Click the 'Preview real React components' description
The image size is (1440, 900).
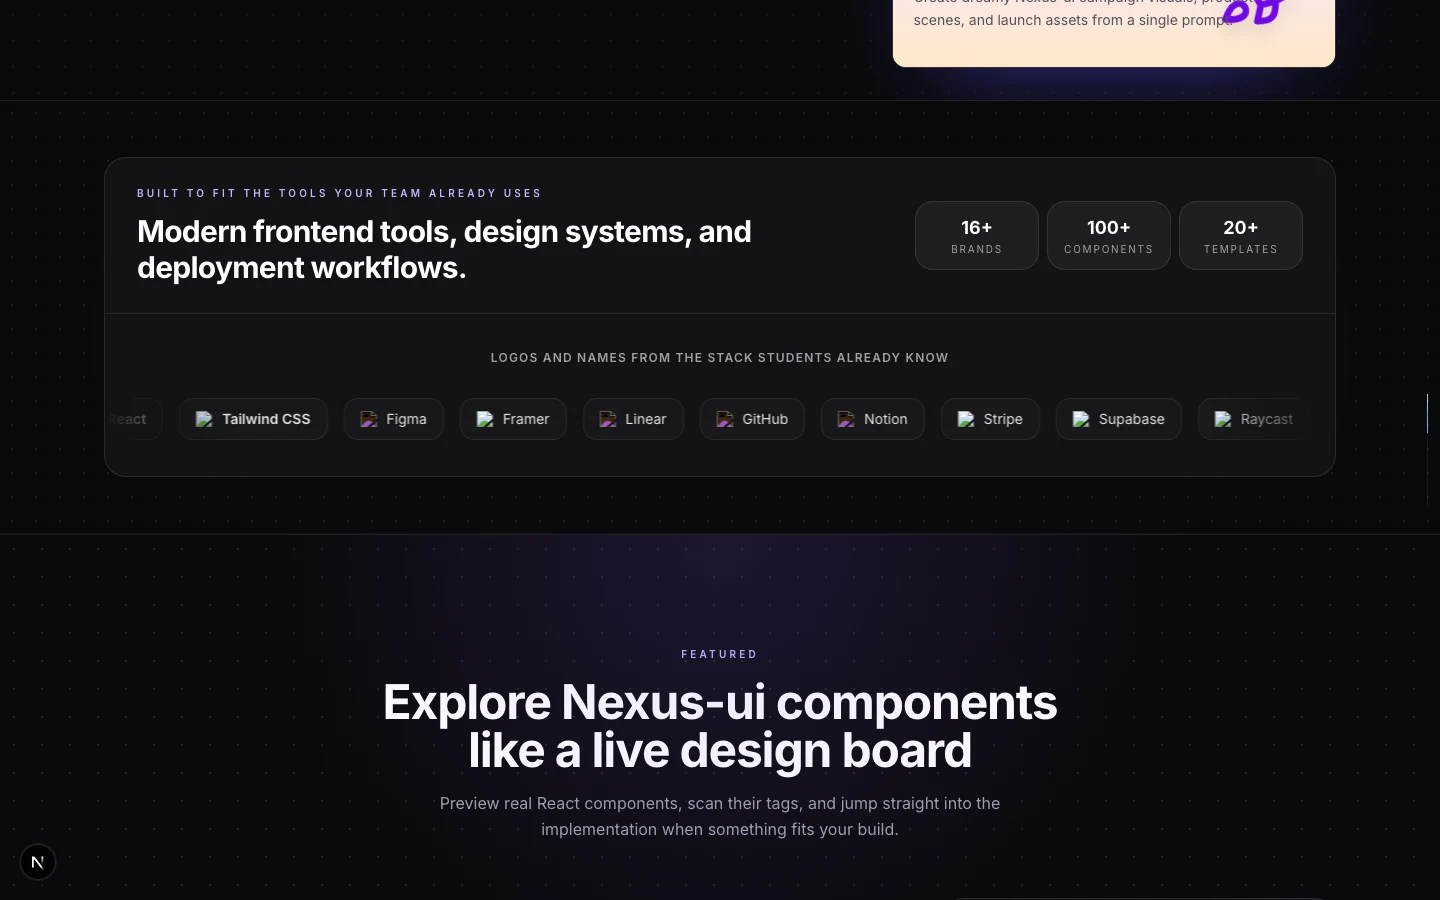click(x=720, y=816)
